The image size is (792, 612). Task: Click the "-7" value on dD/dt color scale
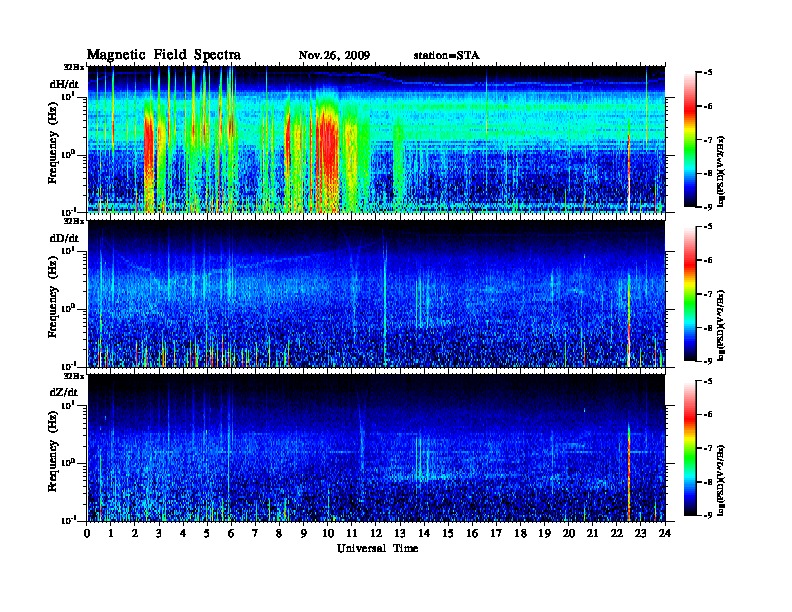pos(708,293)
